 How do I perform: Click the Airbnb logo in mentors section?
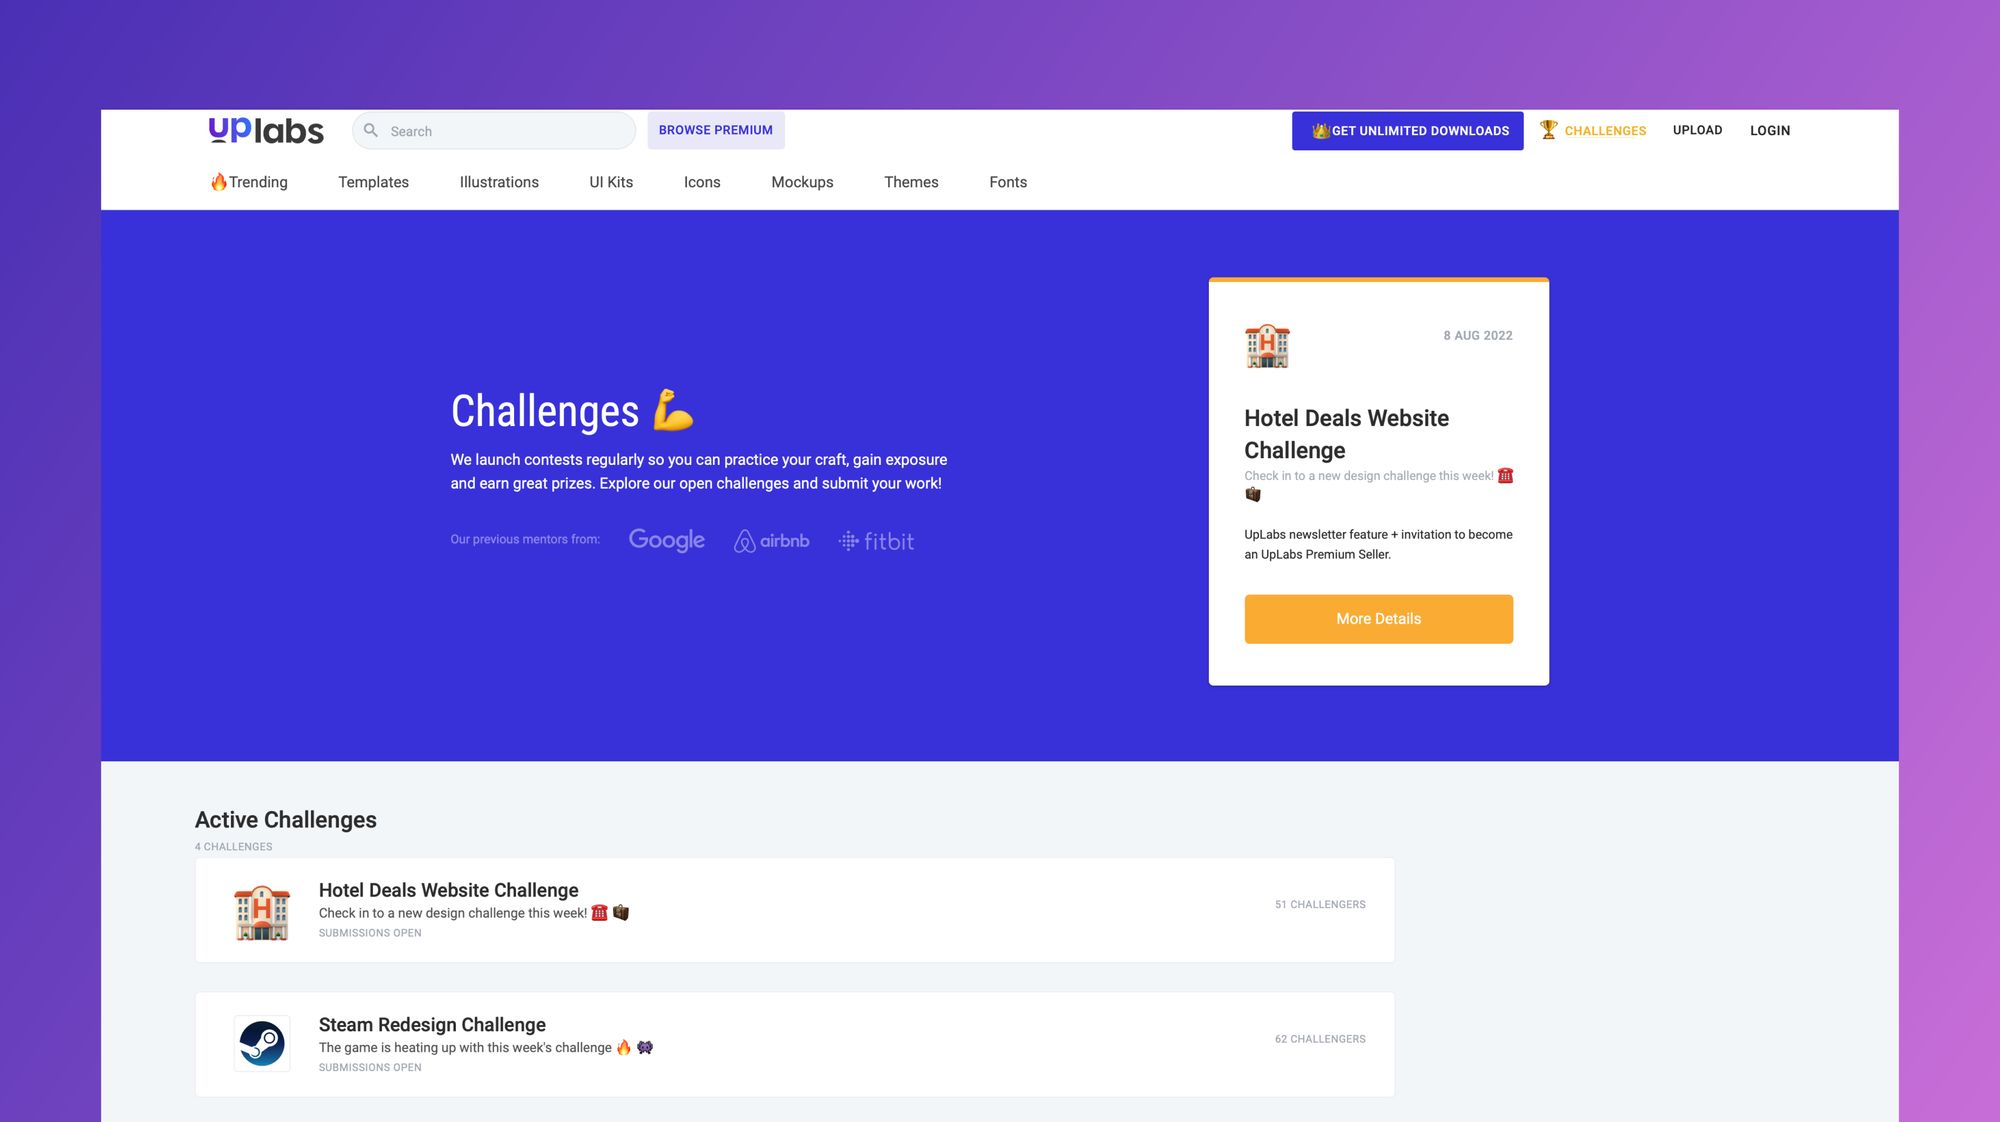click(772, 538)
